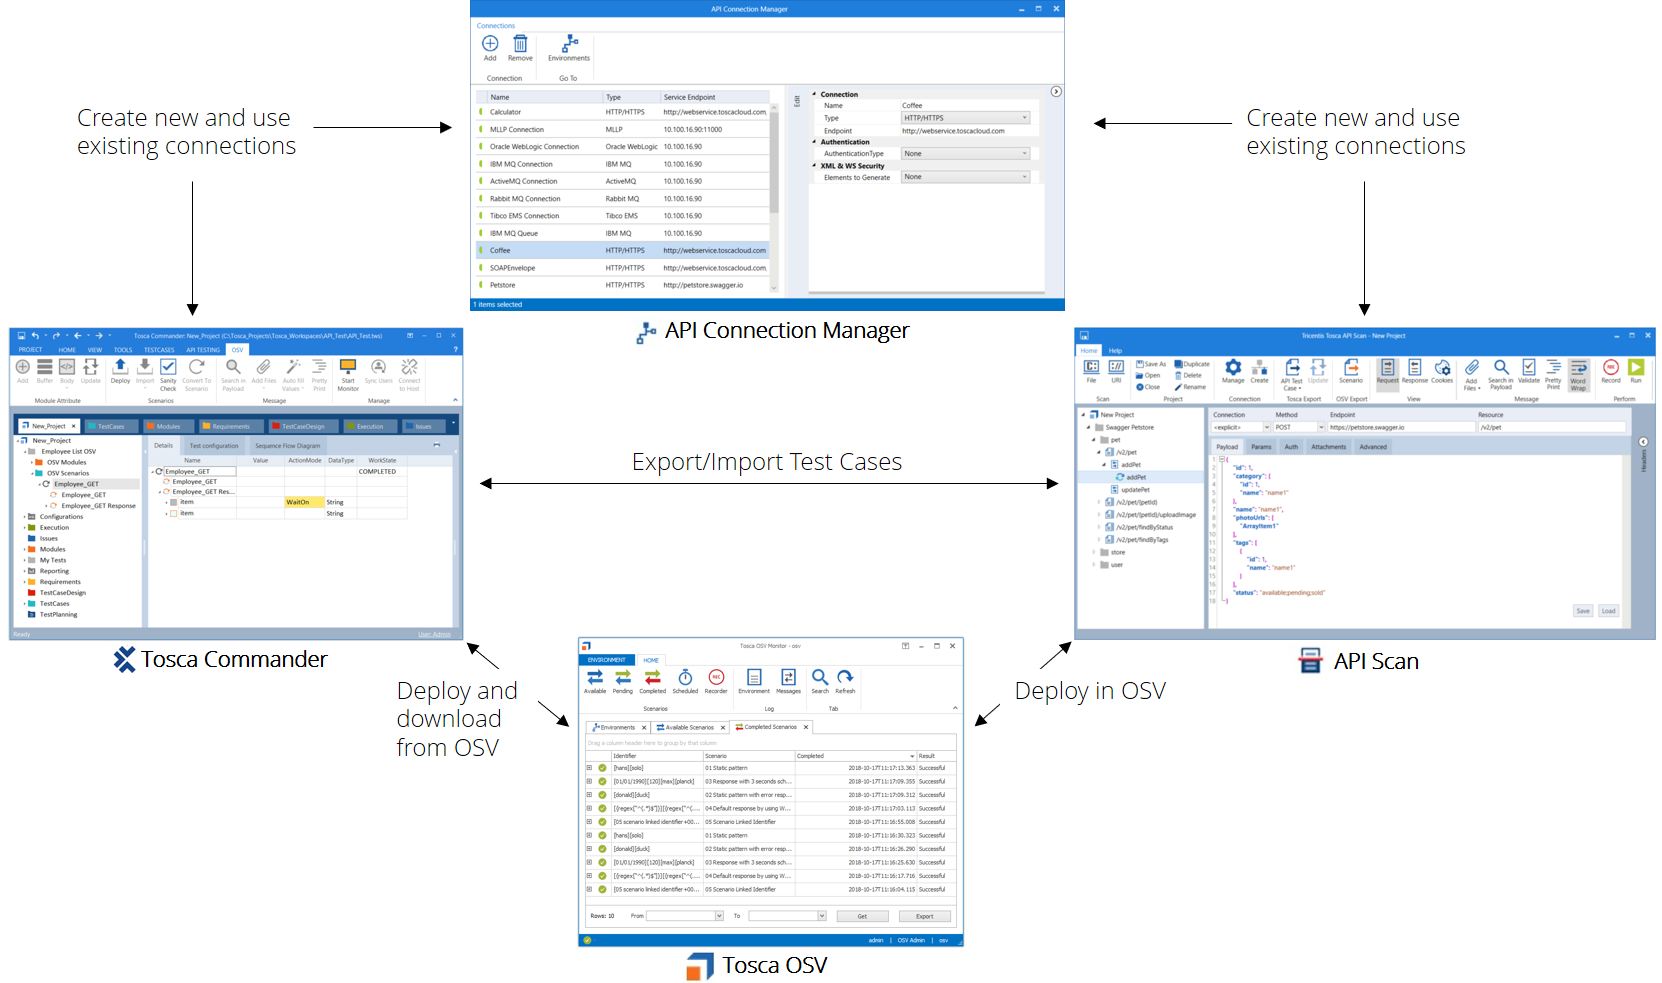The width and height of the screenshot is (1662, 983).
Task: Open Cookies view in API Scan
Action: pyautogui.click(x=1442, y=371)
